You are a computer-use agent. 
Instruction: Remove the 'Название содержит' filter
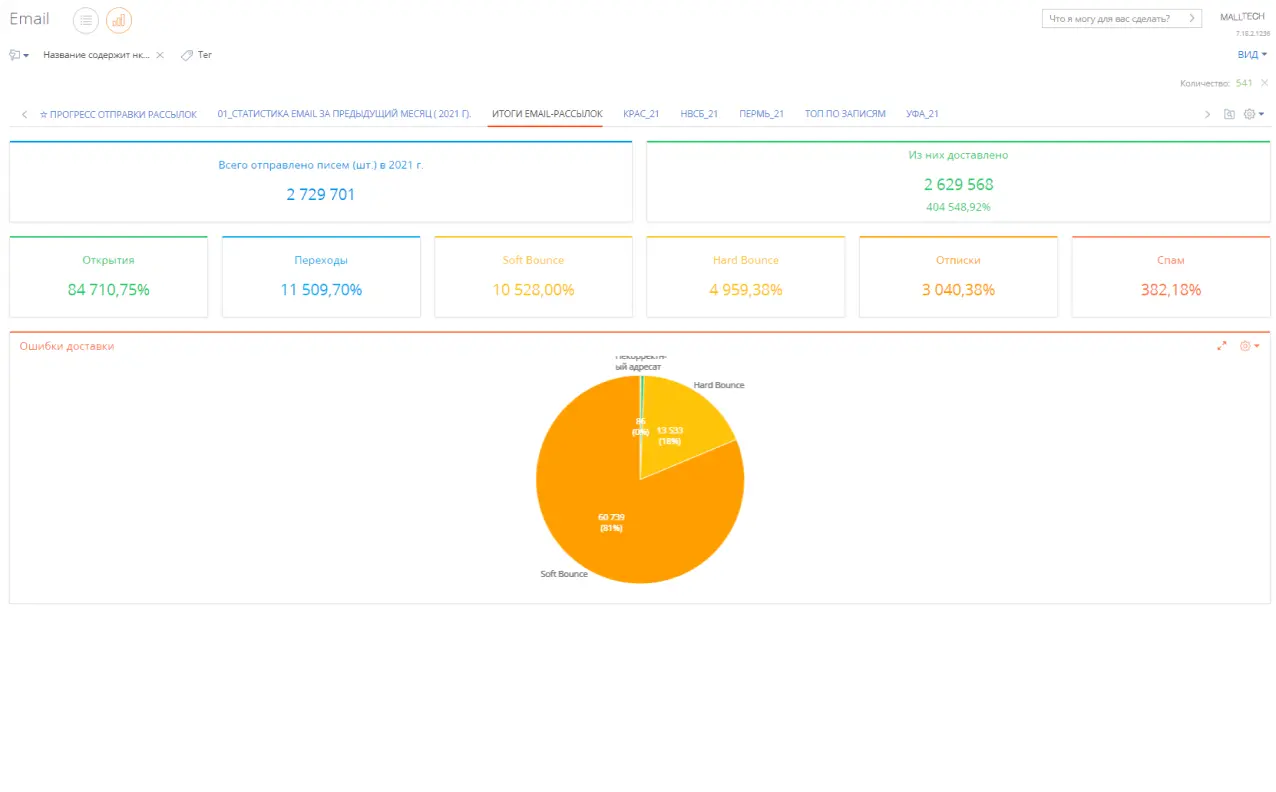pyautogui.click(x=160, y=55)
